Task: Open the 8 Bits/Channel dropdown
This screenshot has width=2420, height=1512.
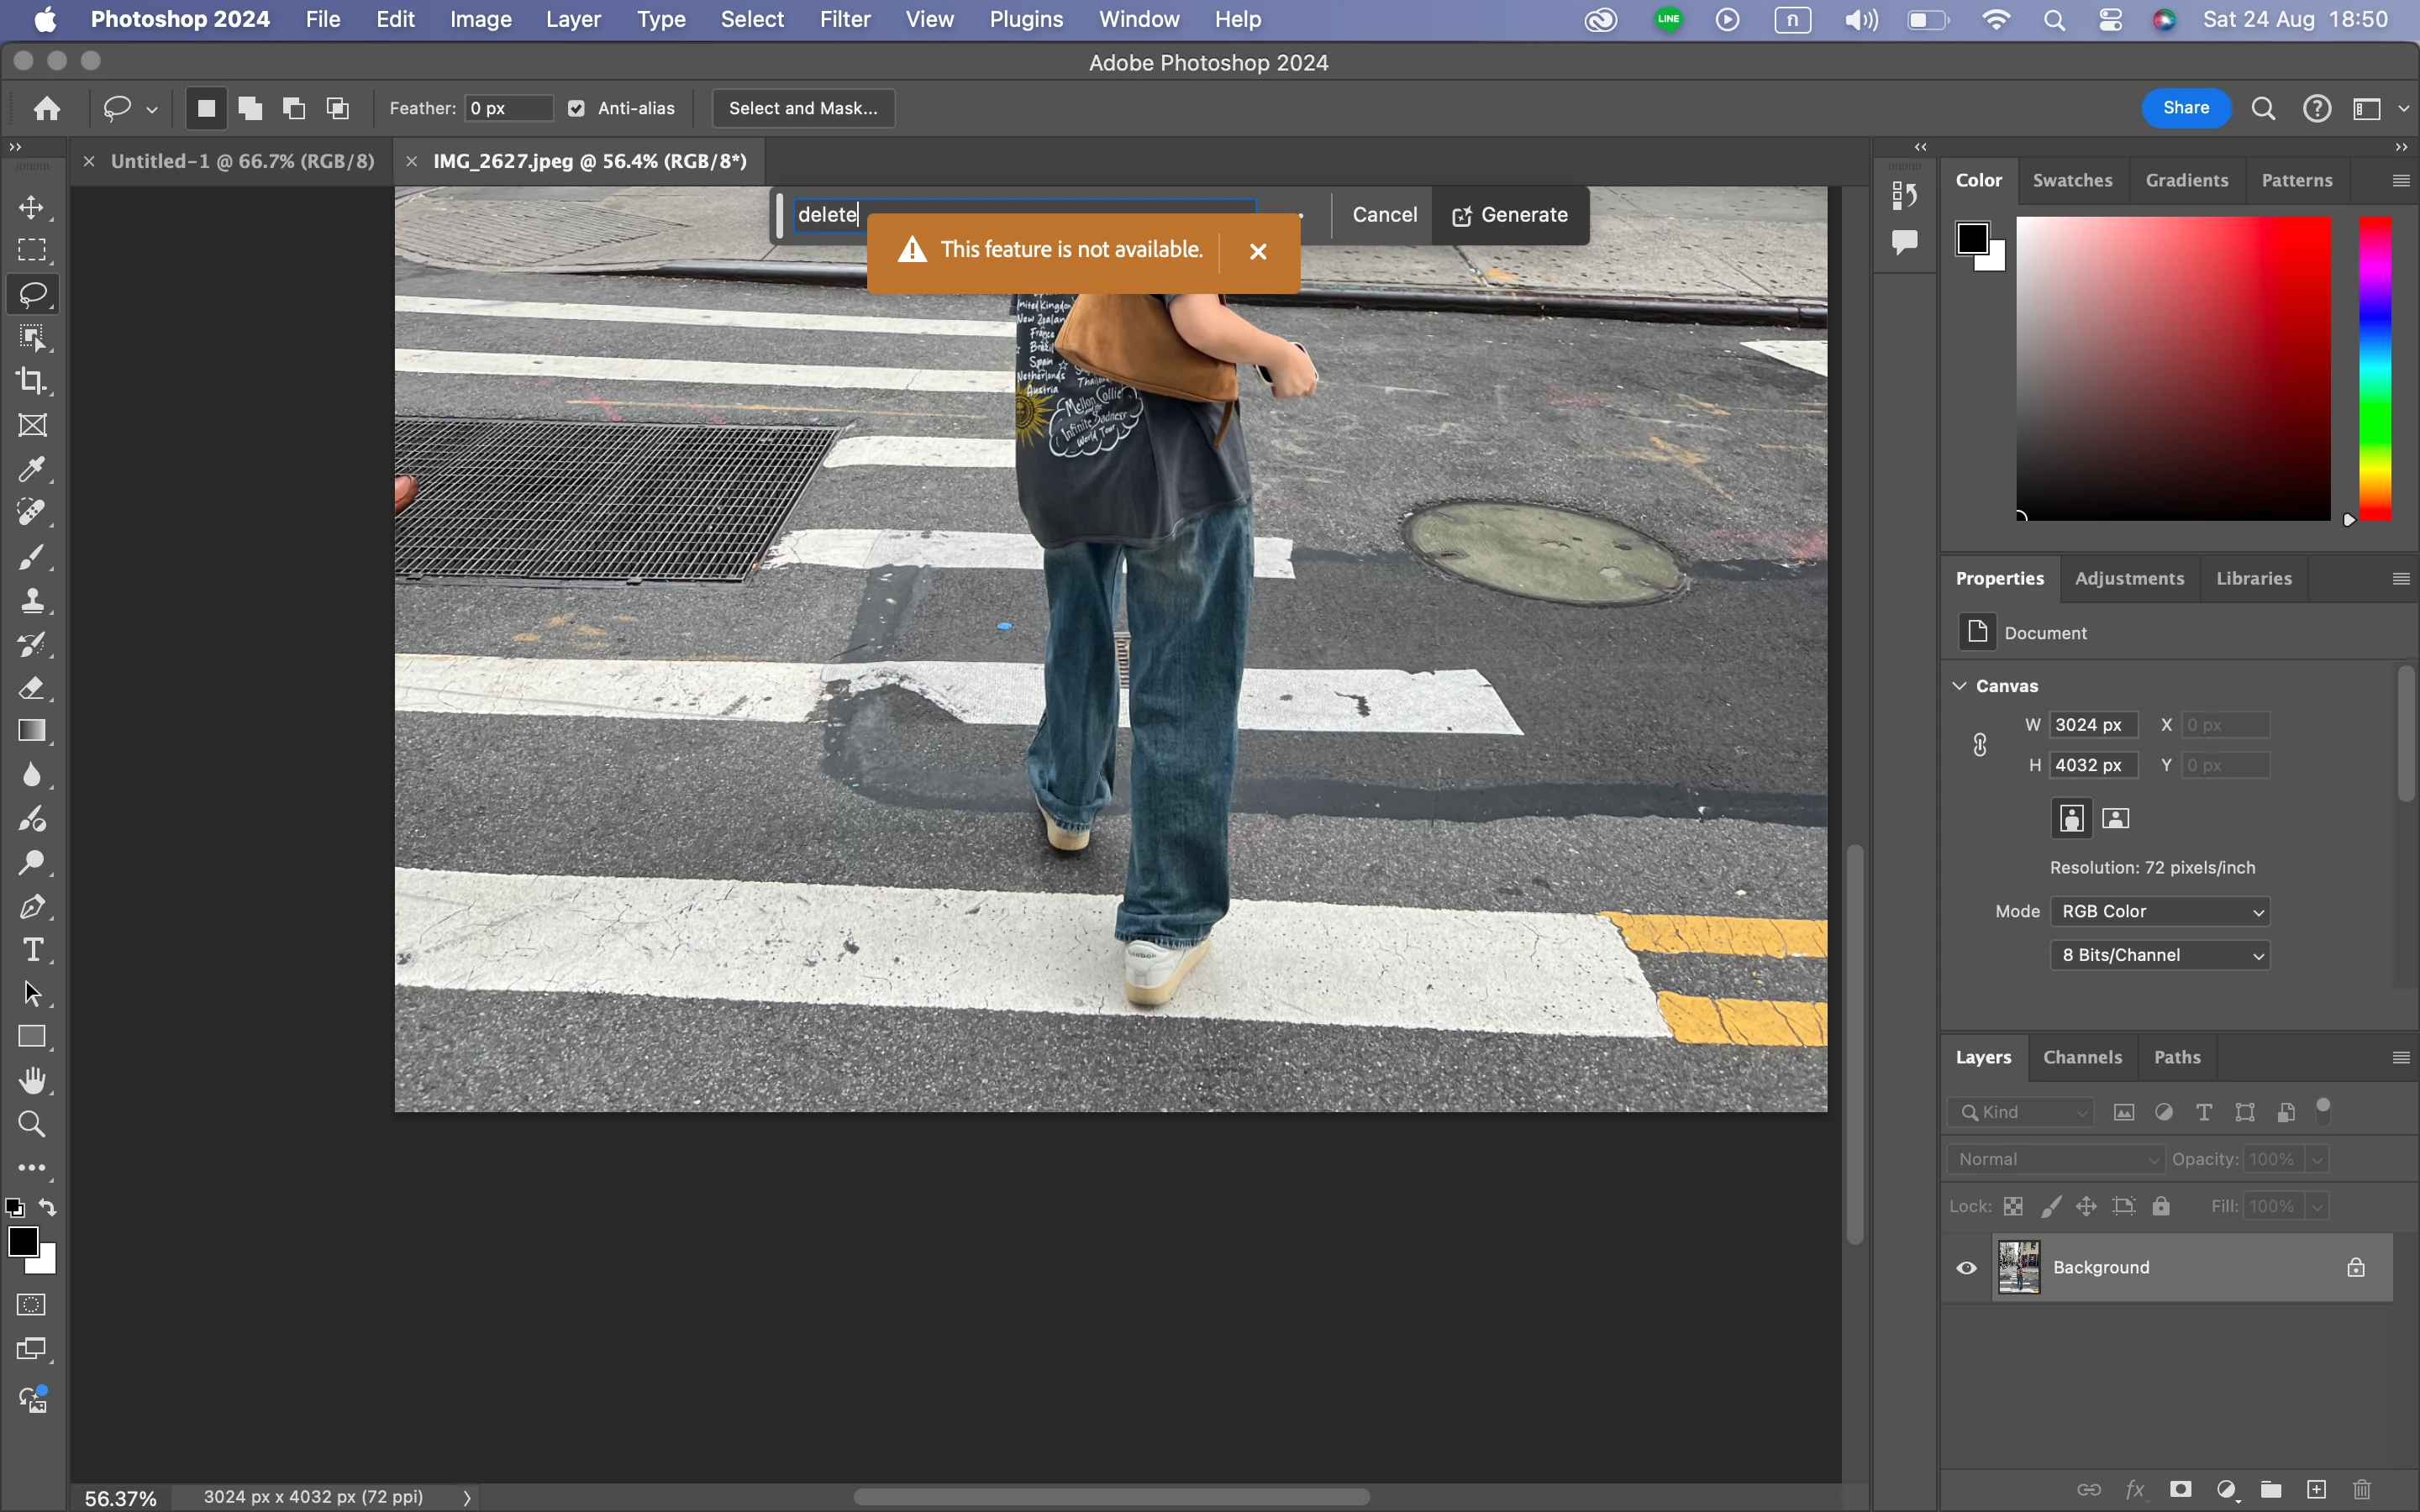Action: point(2159,955)
